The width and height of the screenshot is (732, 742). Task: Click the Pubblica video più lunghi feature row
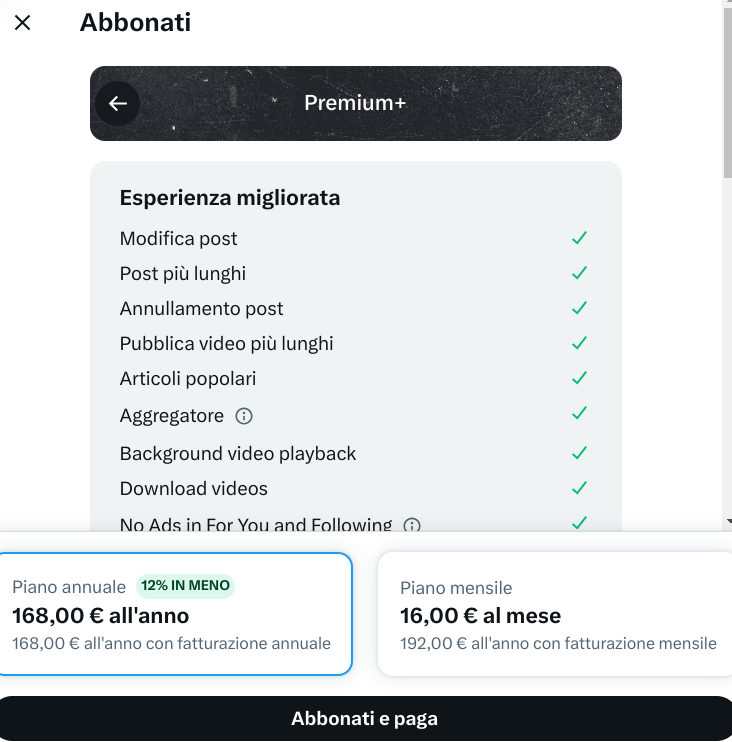[x=227, y=343]
